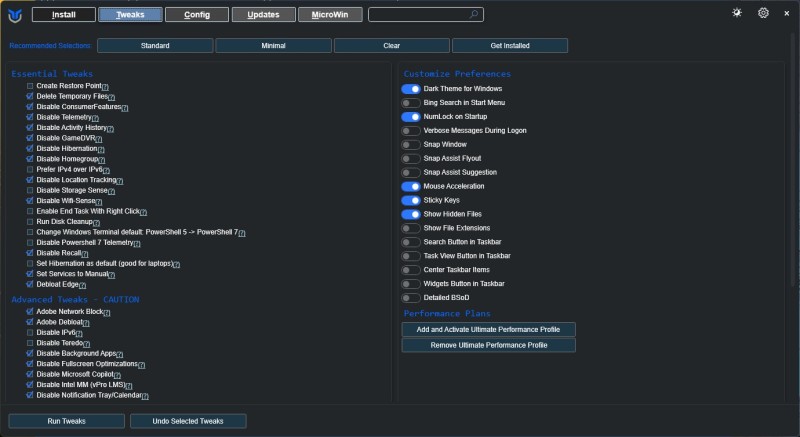
Task: Toggle the light/dark theme sun icon
Action: coord(737,13)
